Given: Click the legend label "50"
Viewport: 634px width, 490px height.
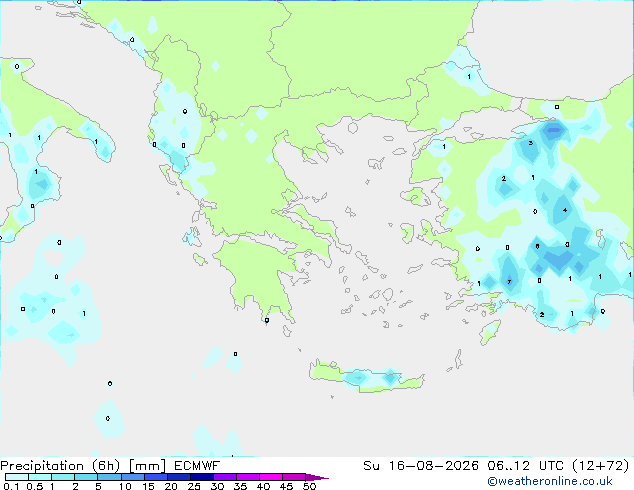Looking at the screenshot, I should pyautogui.click(x=309, y=486).
